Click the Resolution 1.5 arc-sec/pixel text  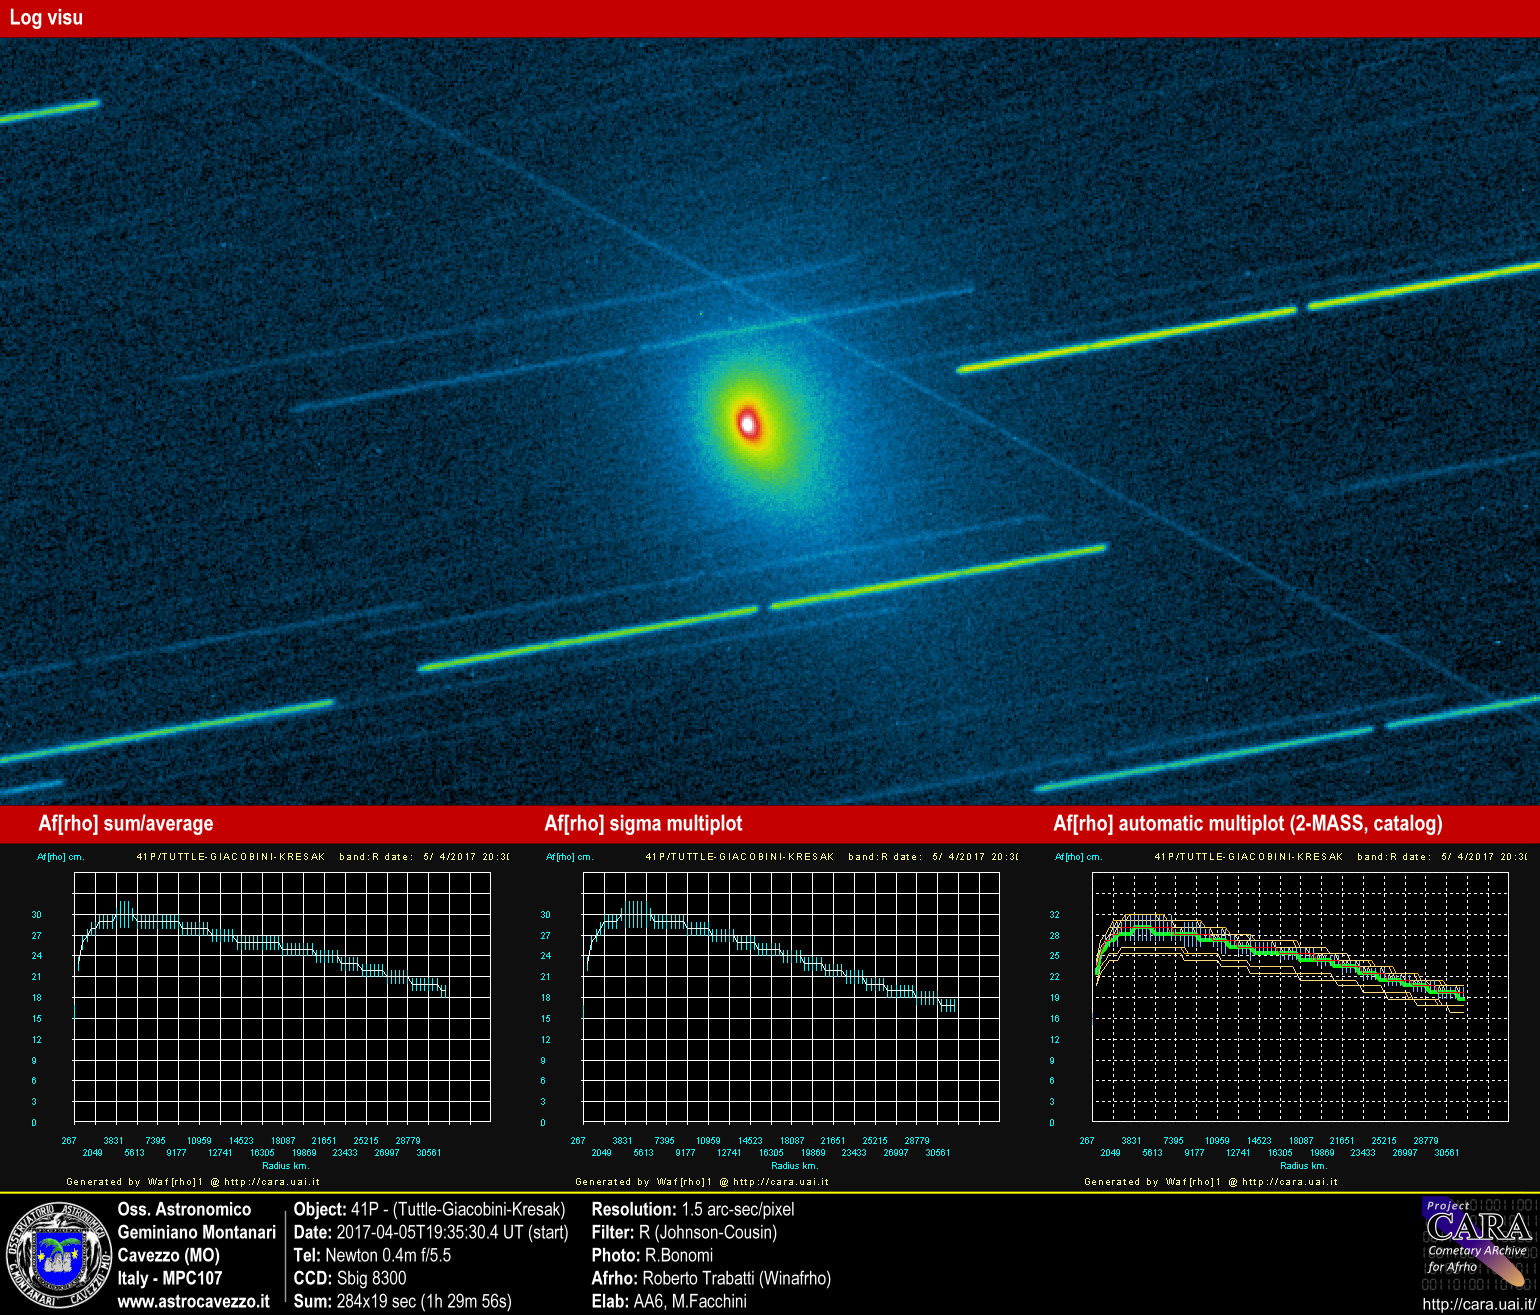tap(693, 1209)
